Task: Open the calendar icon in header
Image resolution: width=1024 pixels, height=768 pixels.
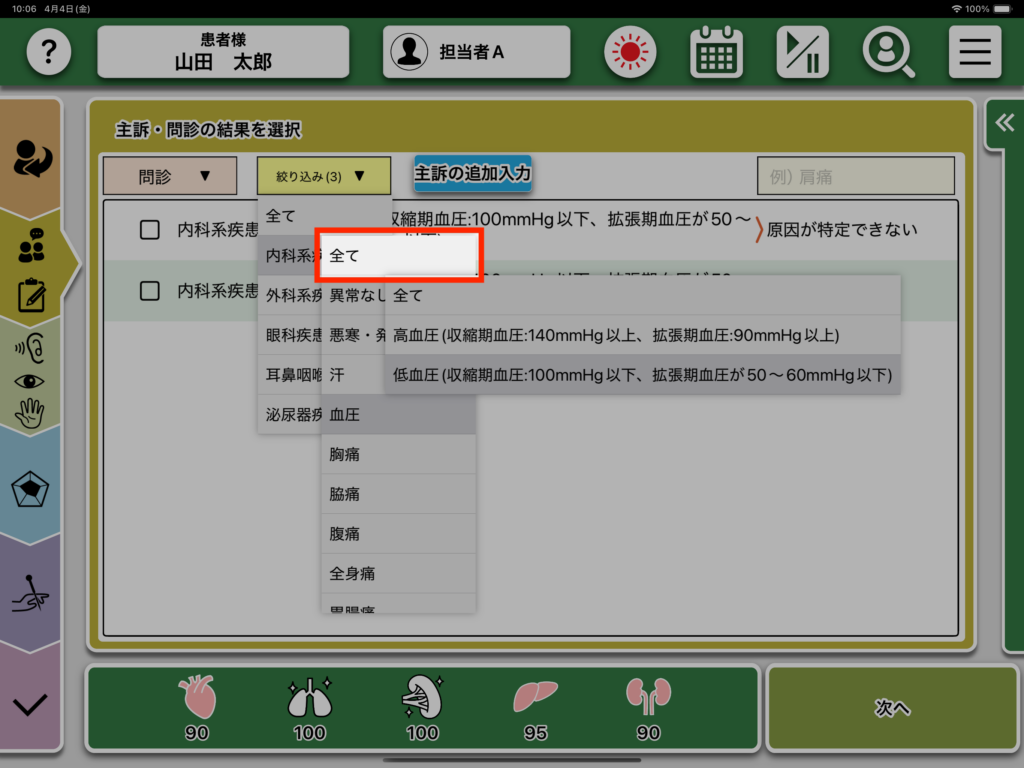Action: (716, 52)
